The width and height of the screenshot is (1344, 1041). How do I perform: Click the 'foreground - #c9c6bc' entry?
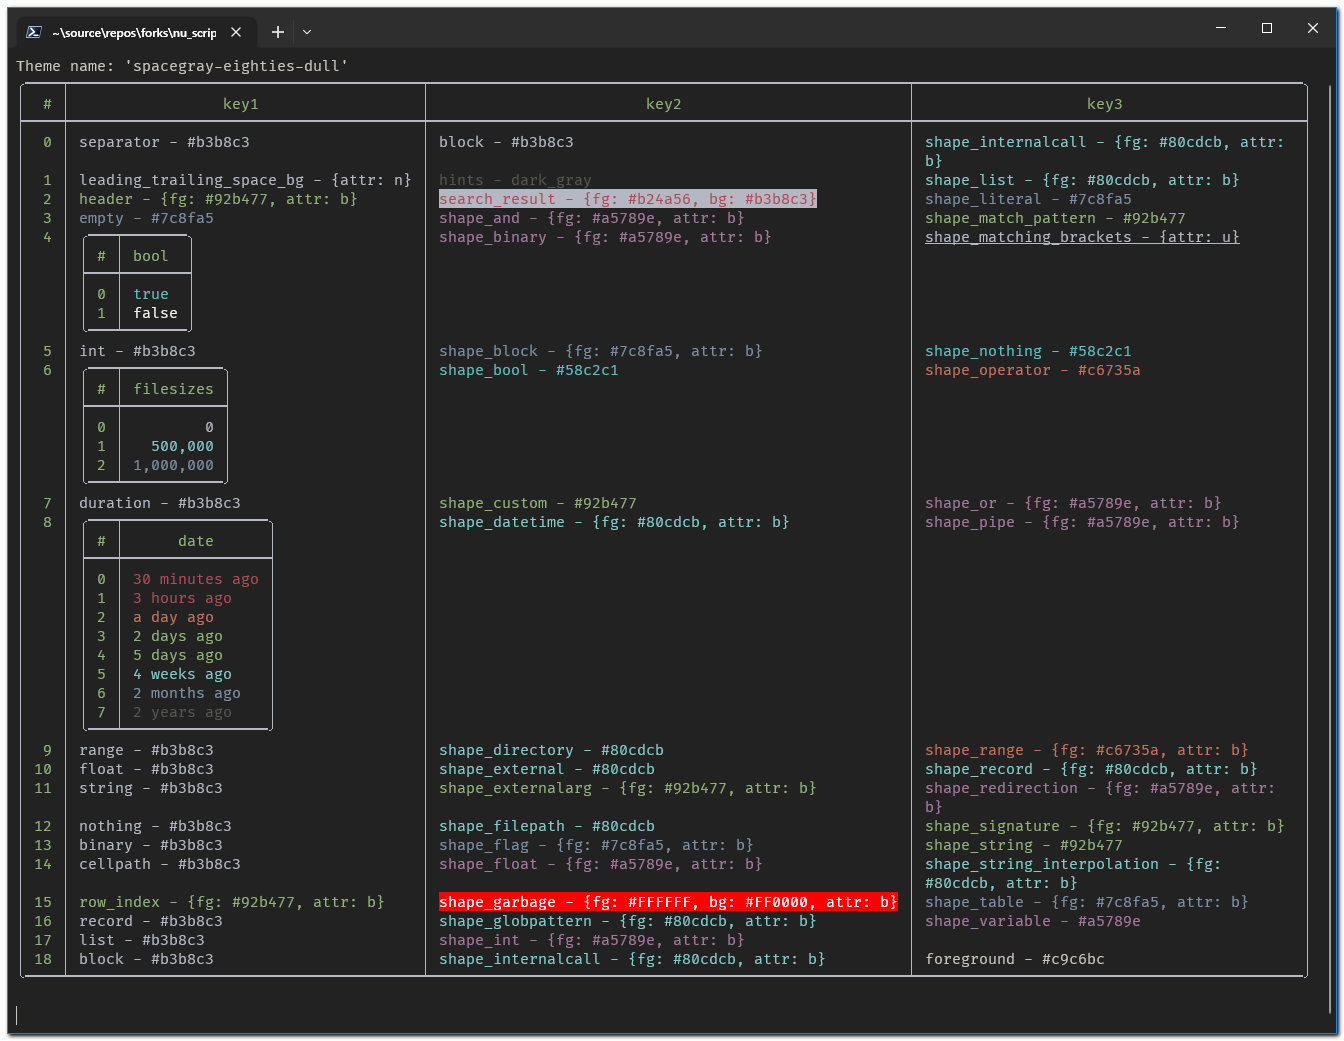click(x=1015, y=959)
